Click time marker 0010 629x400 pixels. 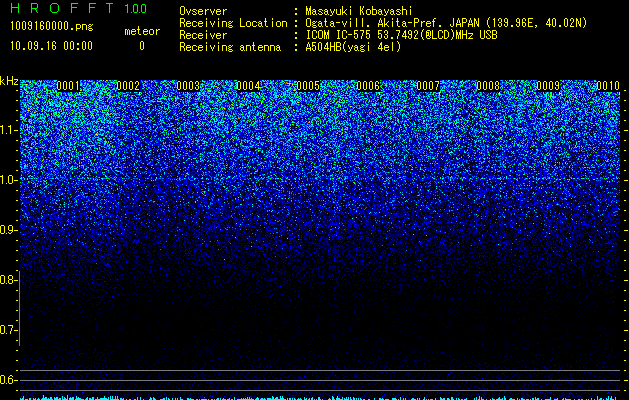click(608, 86)
